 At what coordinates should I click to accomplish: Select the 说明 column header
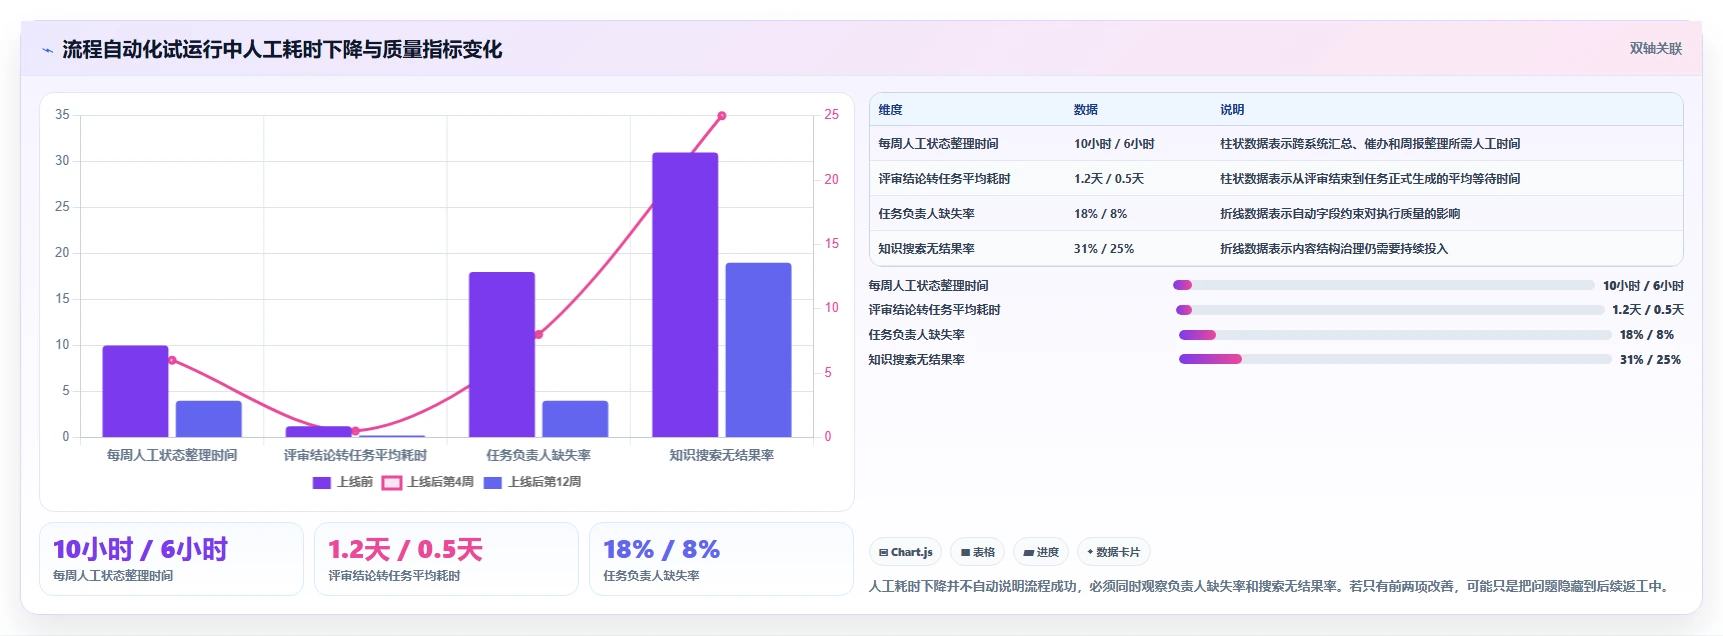click(x=1232, y=110)
